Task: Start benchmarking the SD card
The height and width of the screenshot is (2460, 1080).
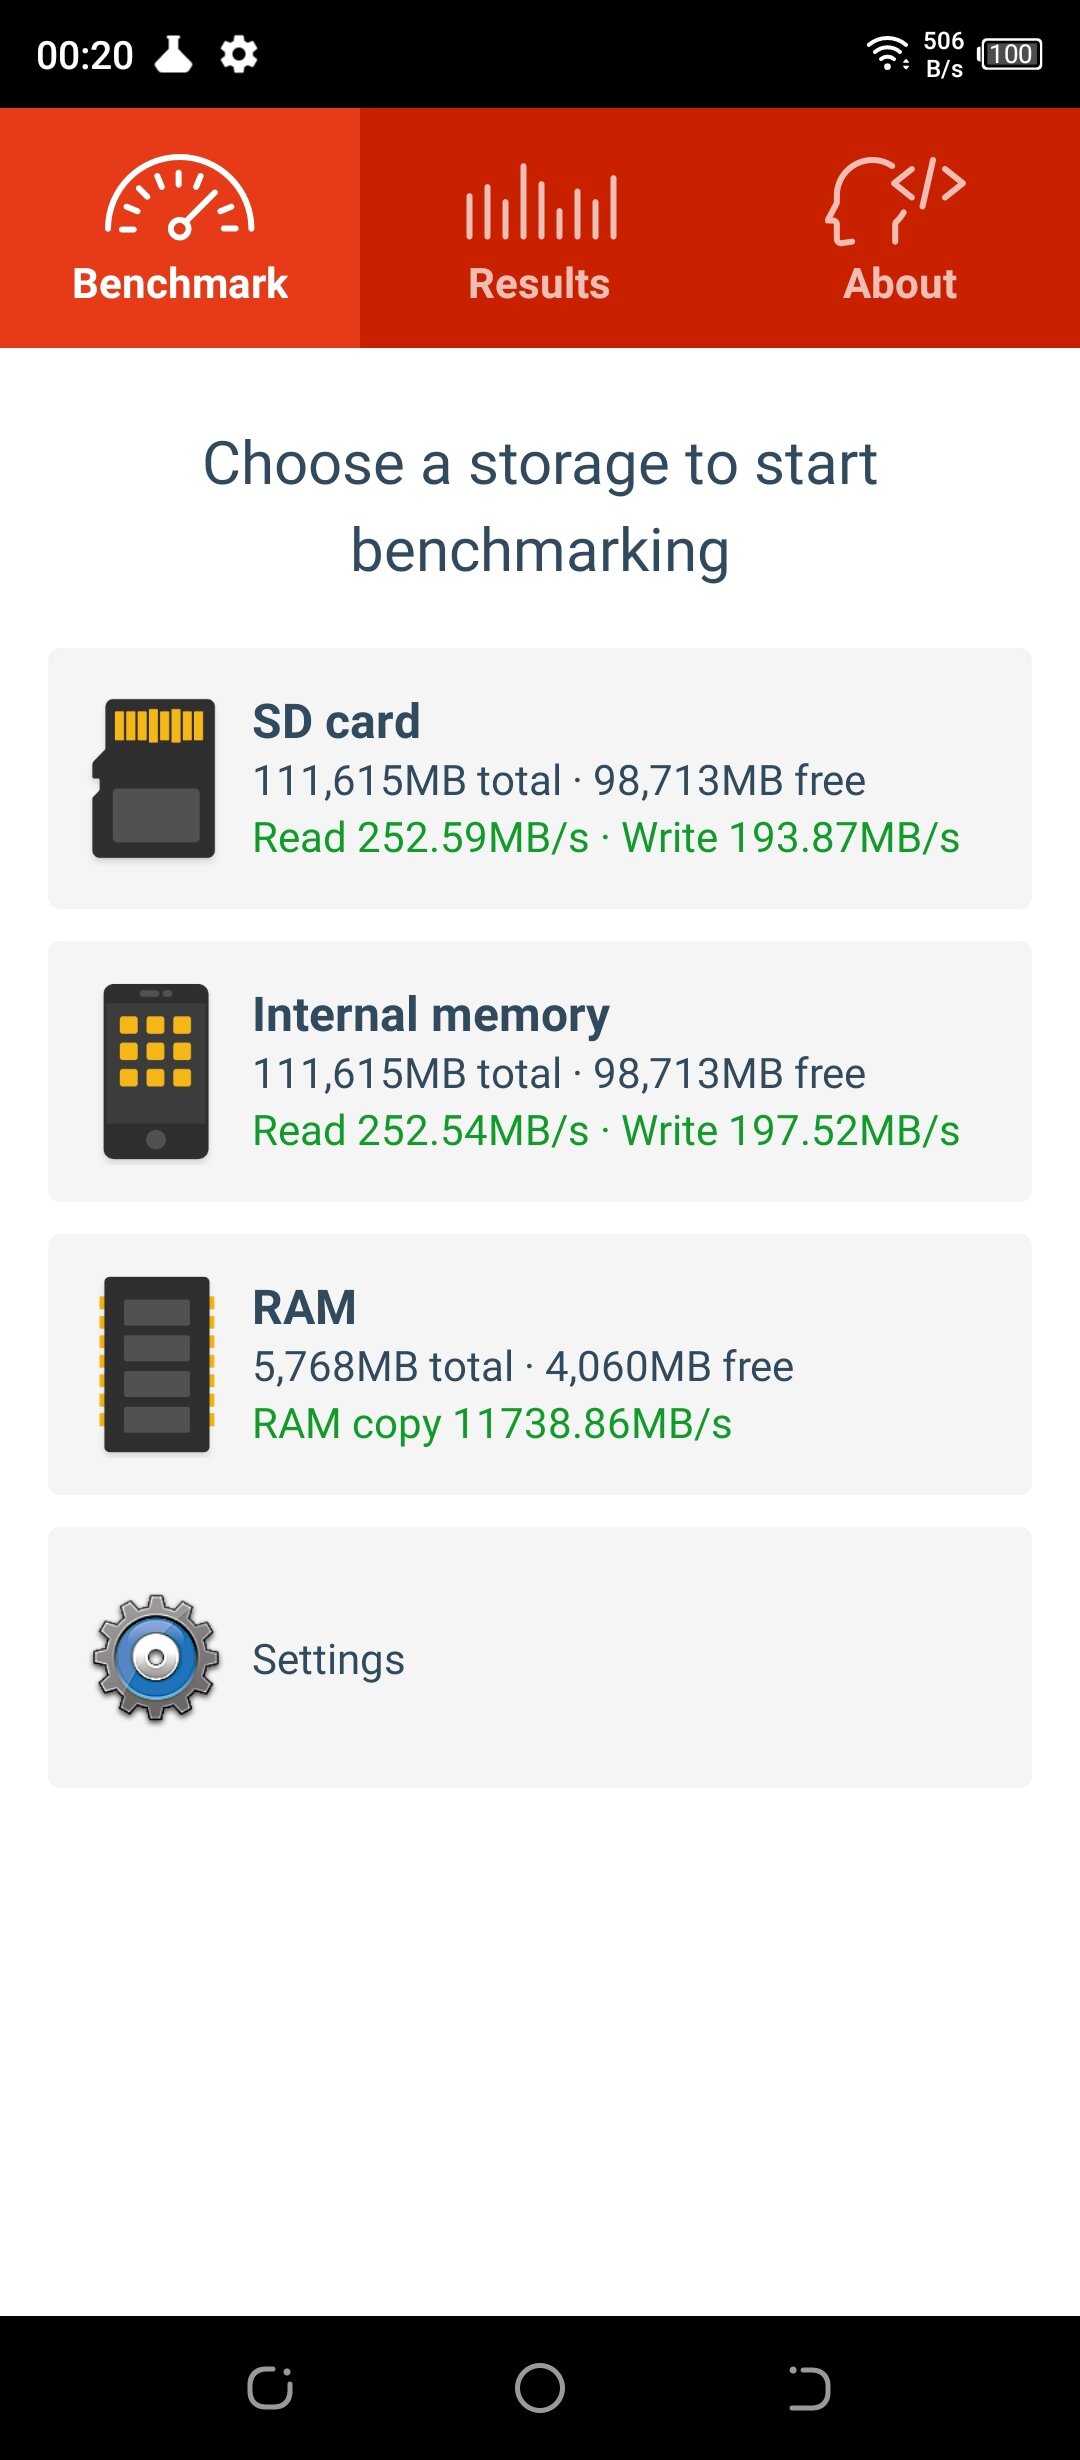Action: [x=540, y=778]
